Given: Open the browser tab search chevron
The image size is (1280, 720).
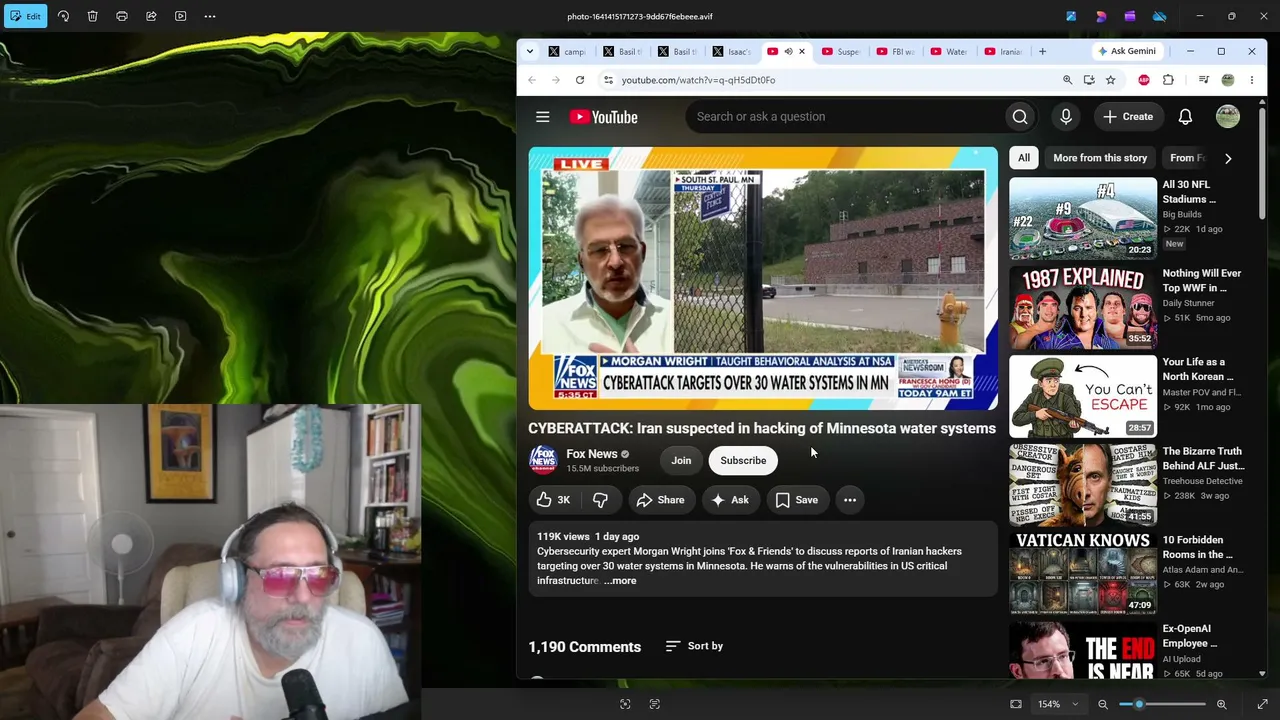Looking at the screenshot, I should pos(530,51).
